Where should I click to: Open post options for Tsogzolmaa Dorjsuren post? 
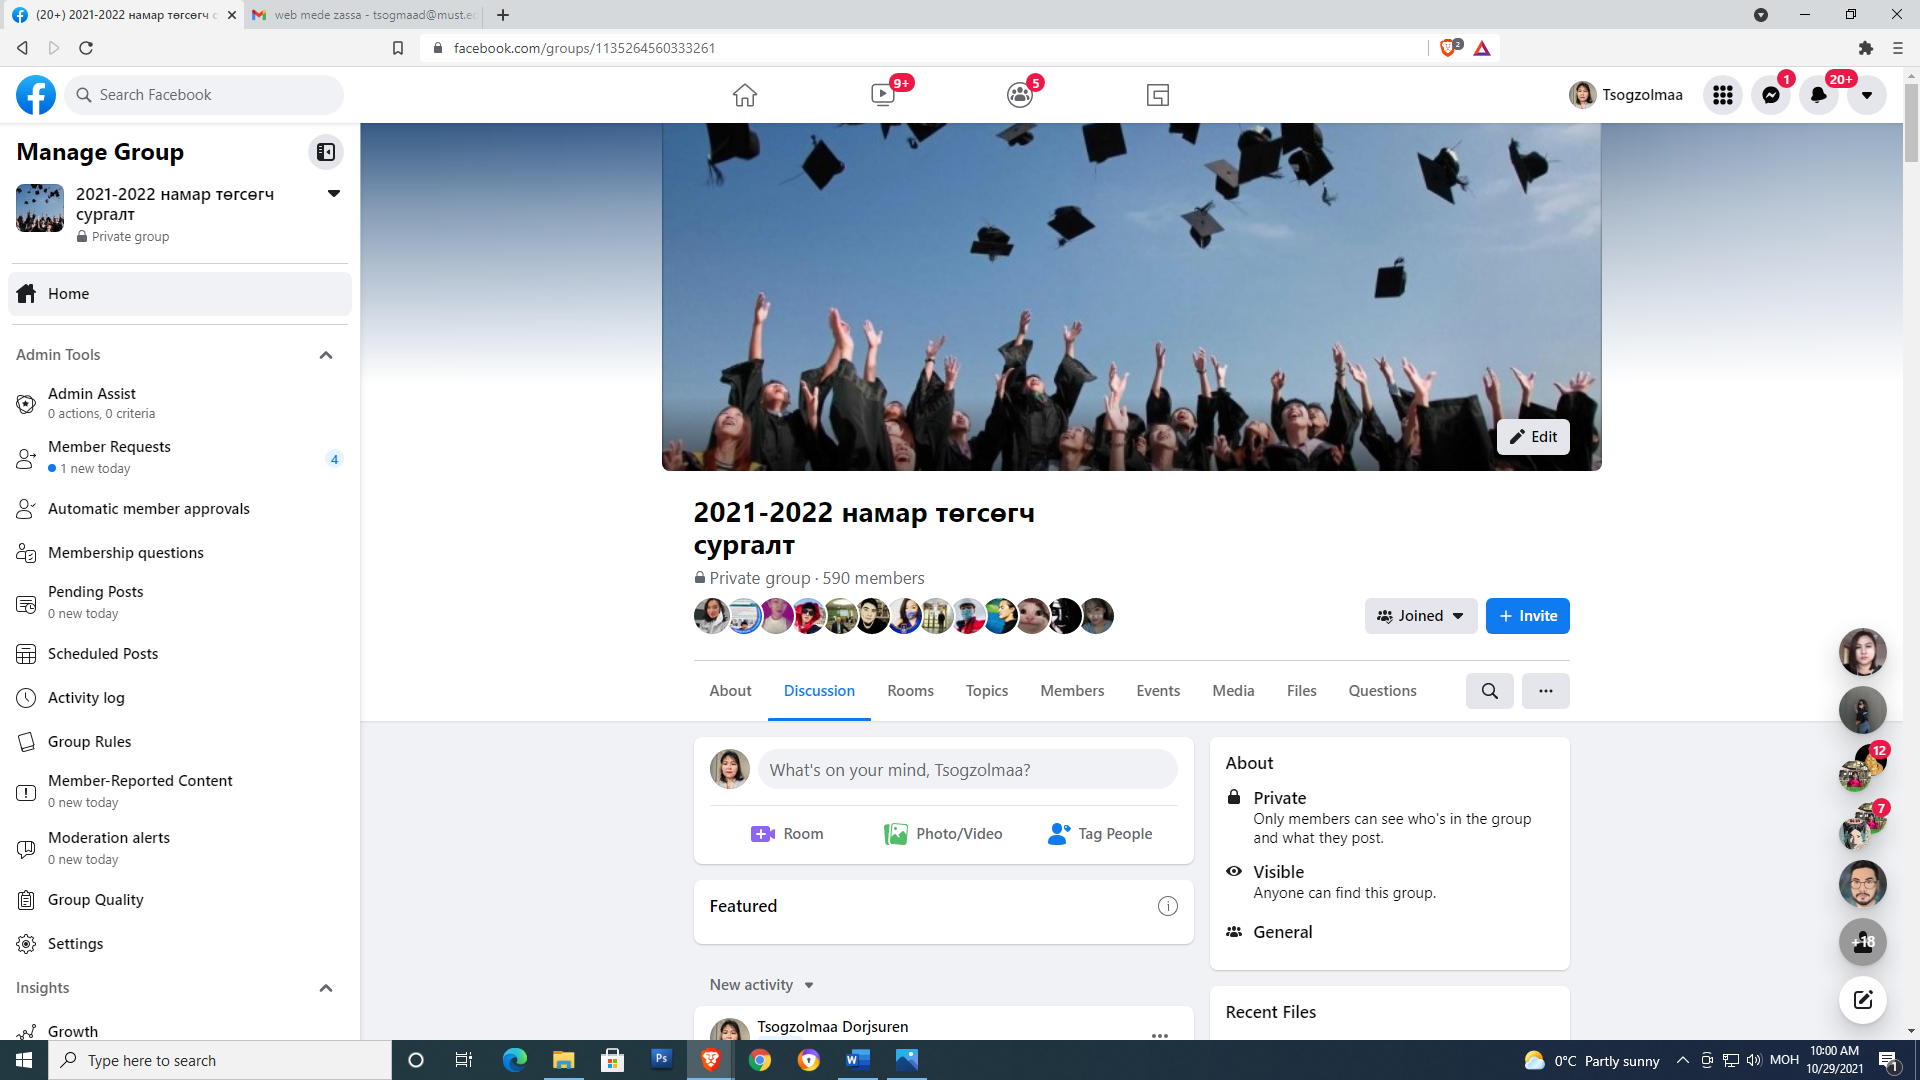coord(1160,1034)
